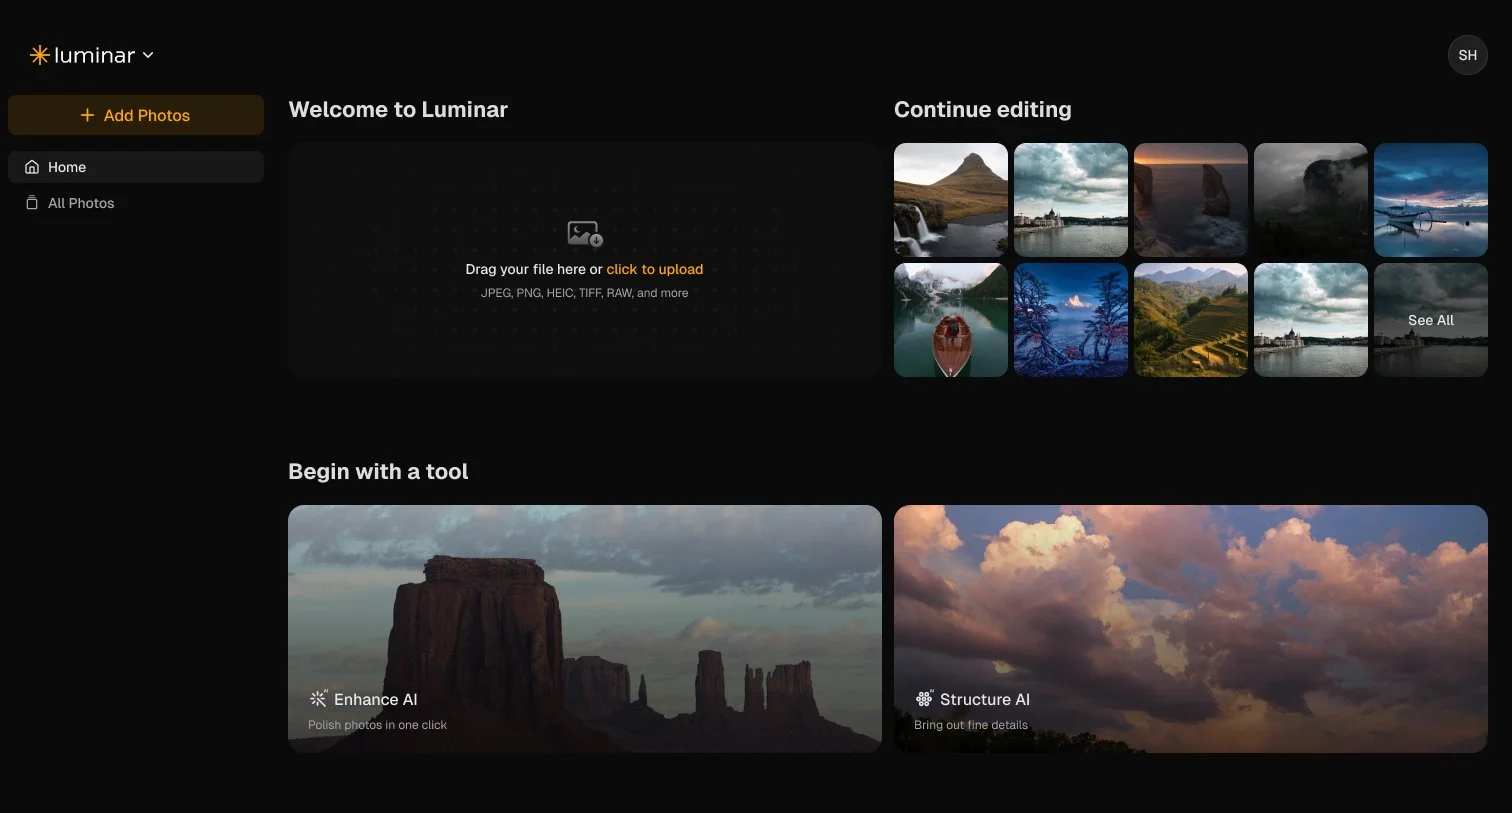The height and width of the screenshot is (813, 1512).
Task: Click the Luminar star logo icon
Action: click(x=40, y=55)
